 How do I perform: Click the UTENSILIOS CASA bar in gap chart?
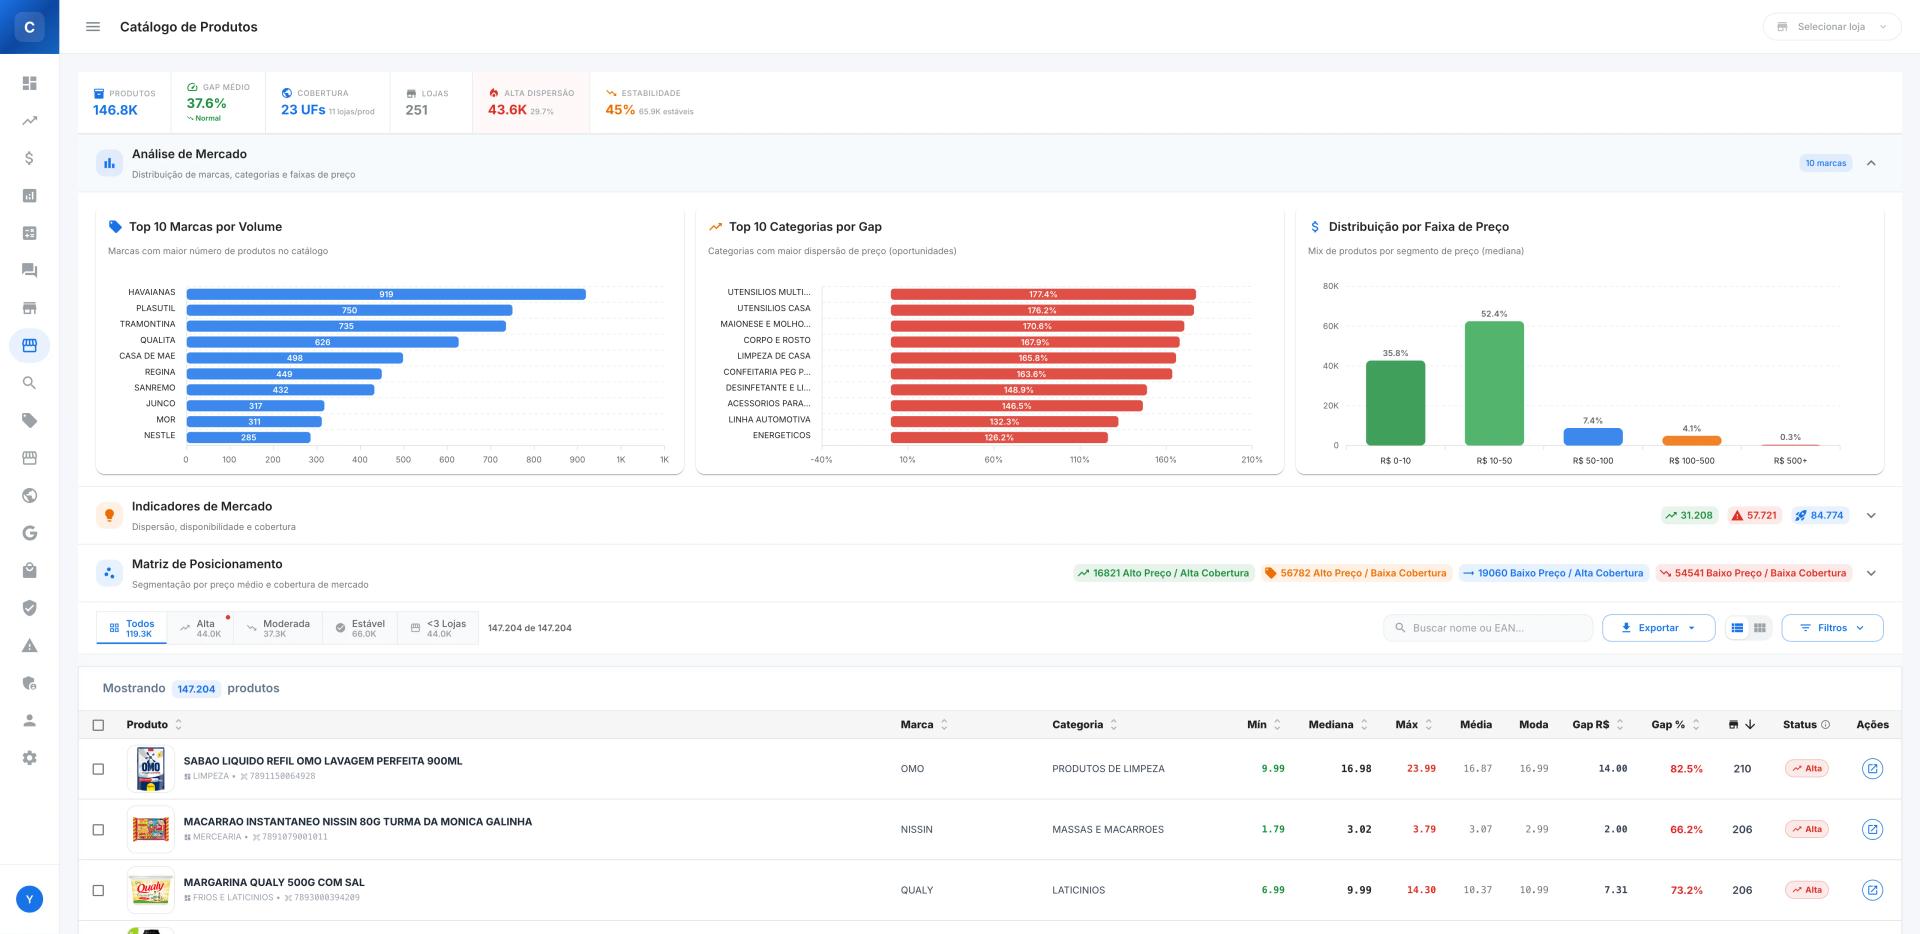tap(1042, 310)
